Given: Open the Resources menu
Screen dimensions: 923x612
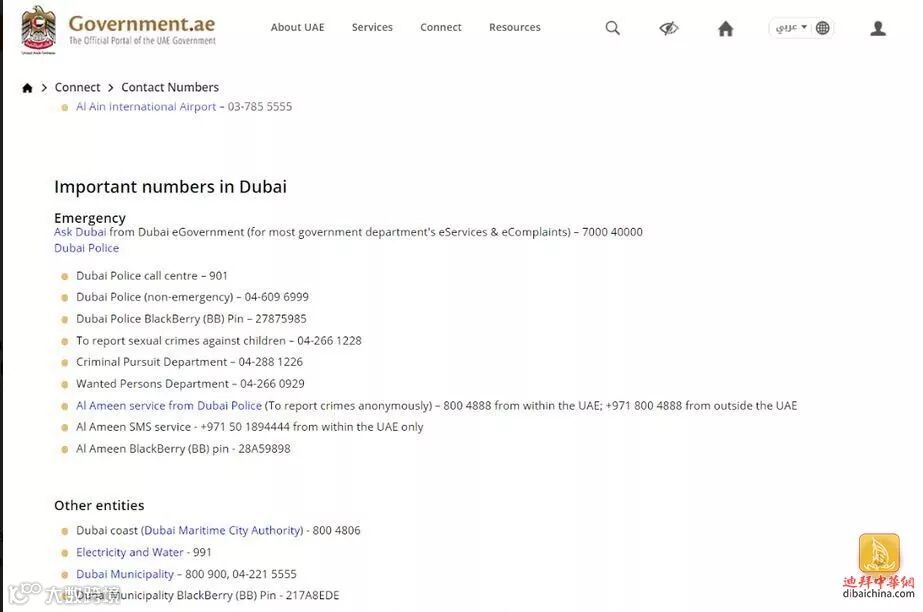Looking at the screenshot, I should pos(514,27).
